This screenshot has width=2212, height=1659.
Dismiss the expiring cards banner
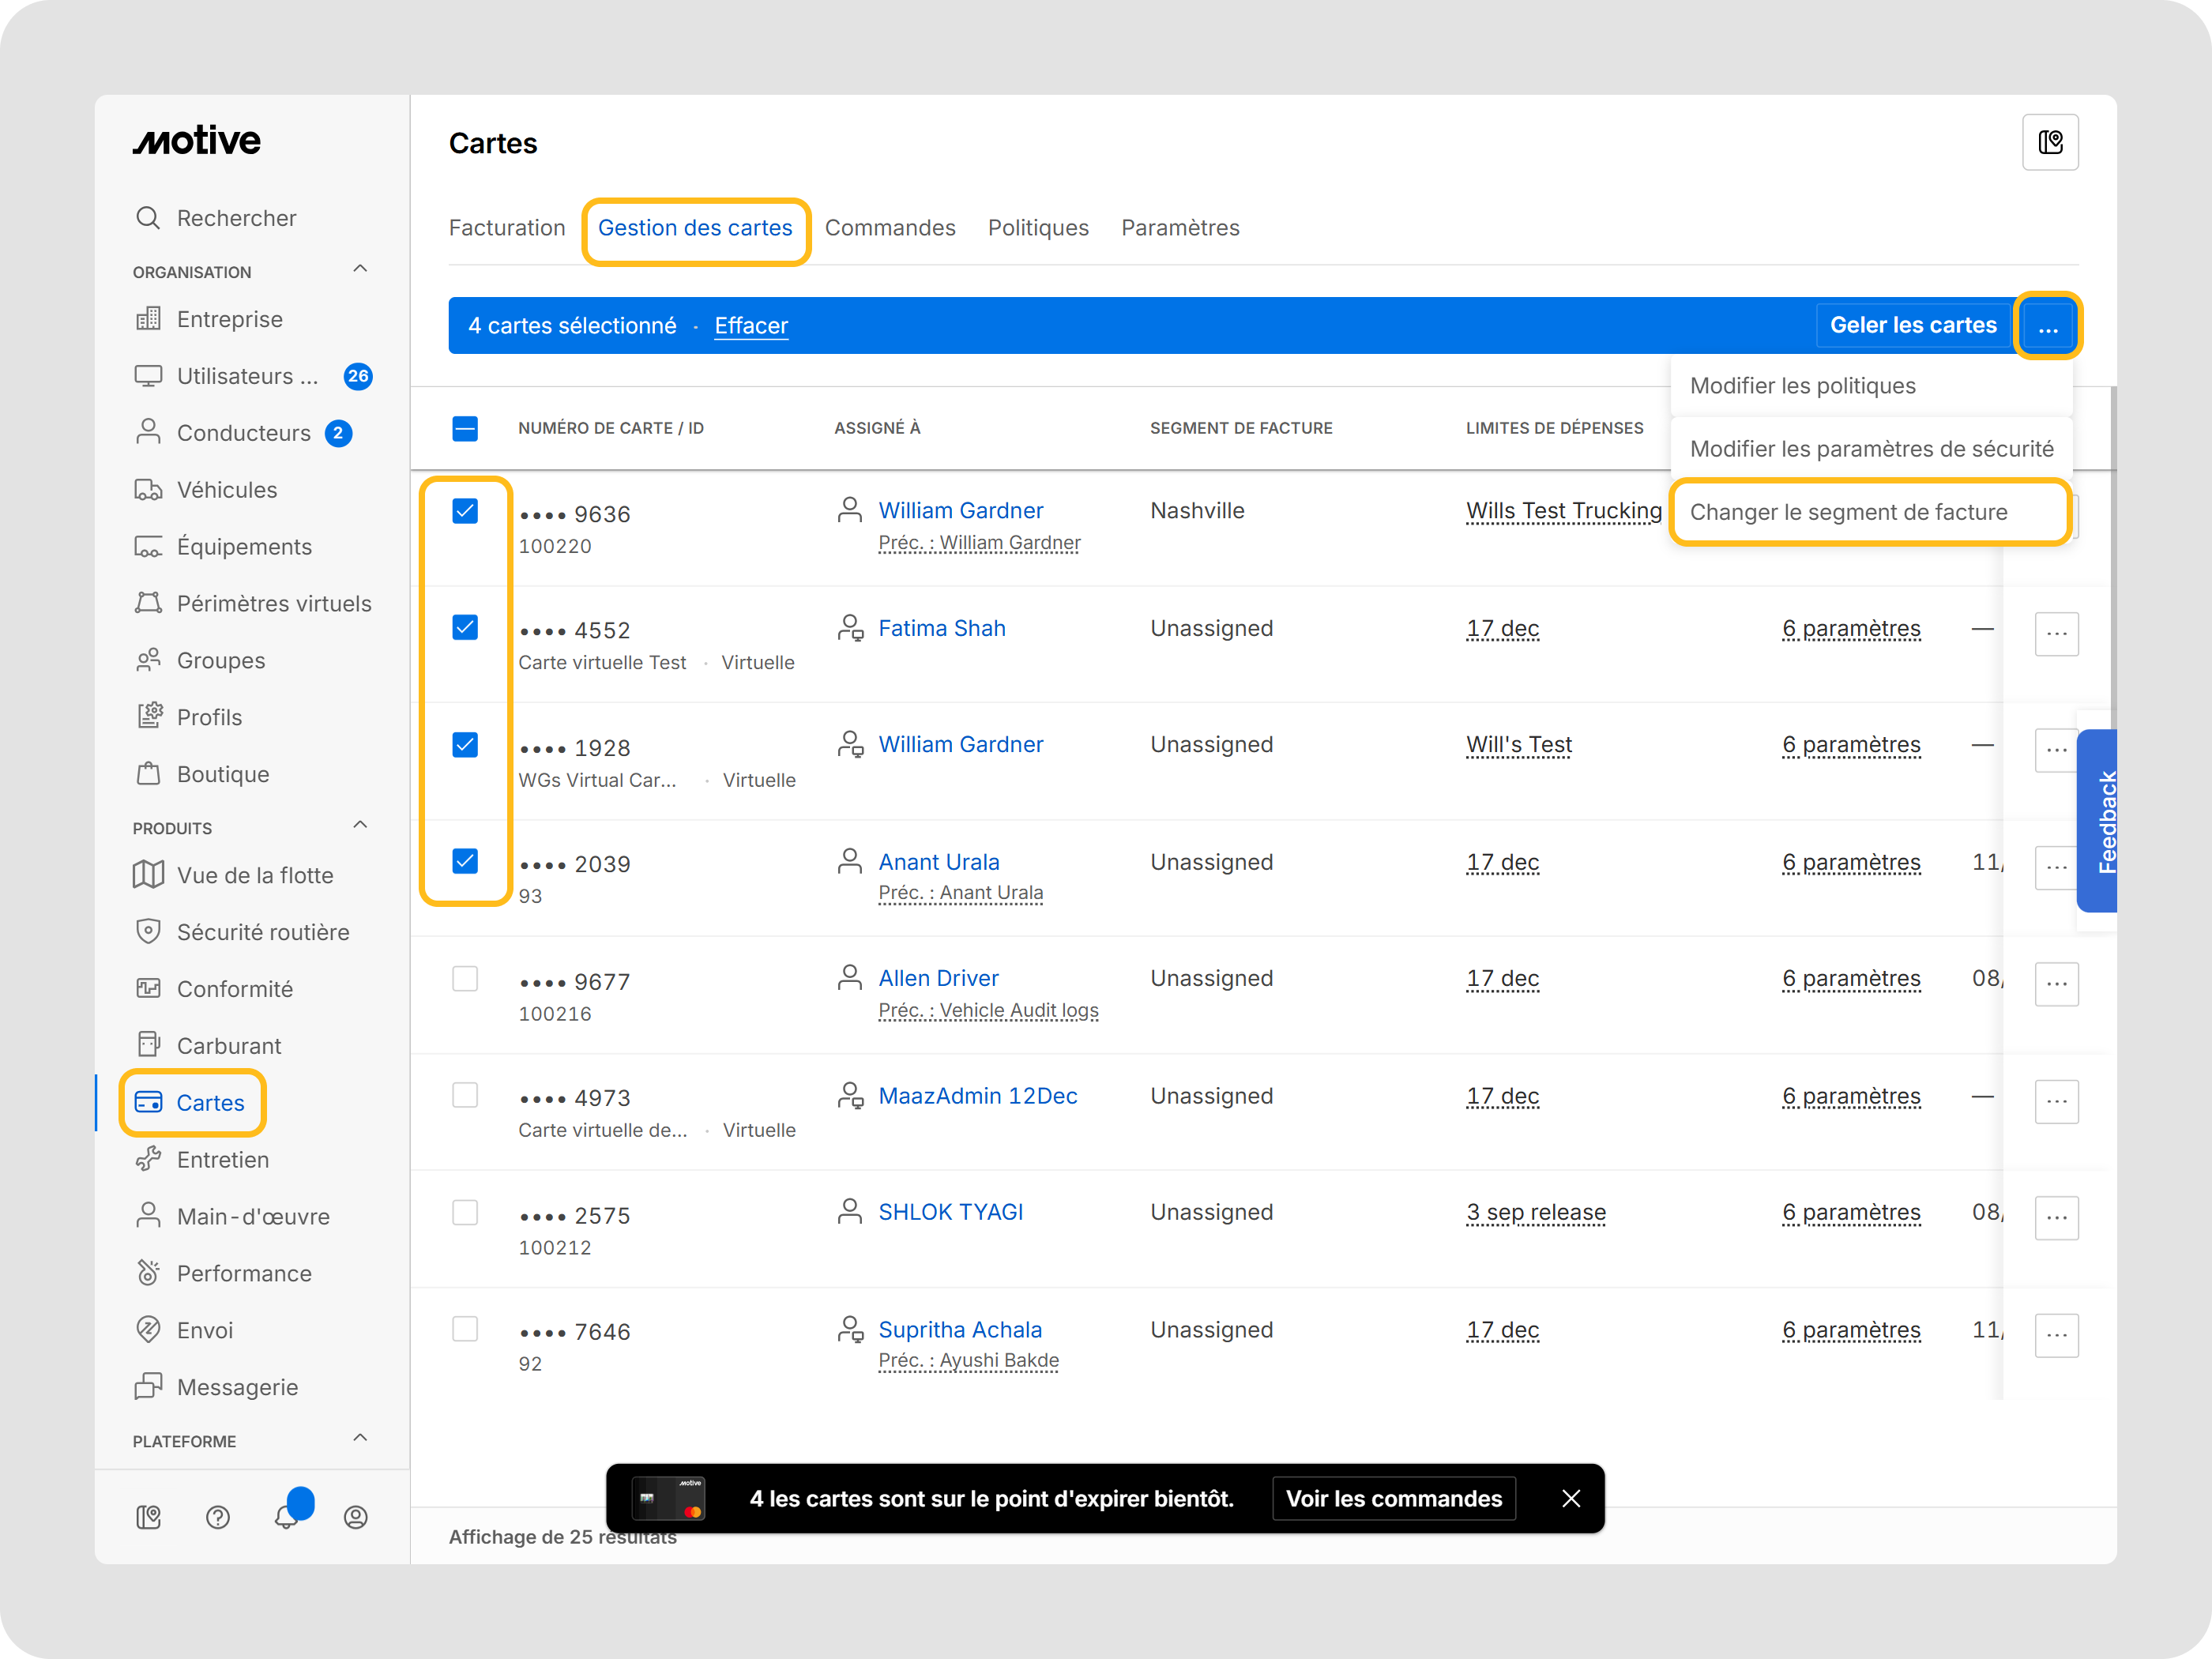pyautogui.click(x=1571, y=1499)
